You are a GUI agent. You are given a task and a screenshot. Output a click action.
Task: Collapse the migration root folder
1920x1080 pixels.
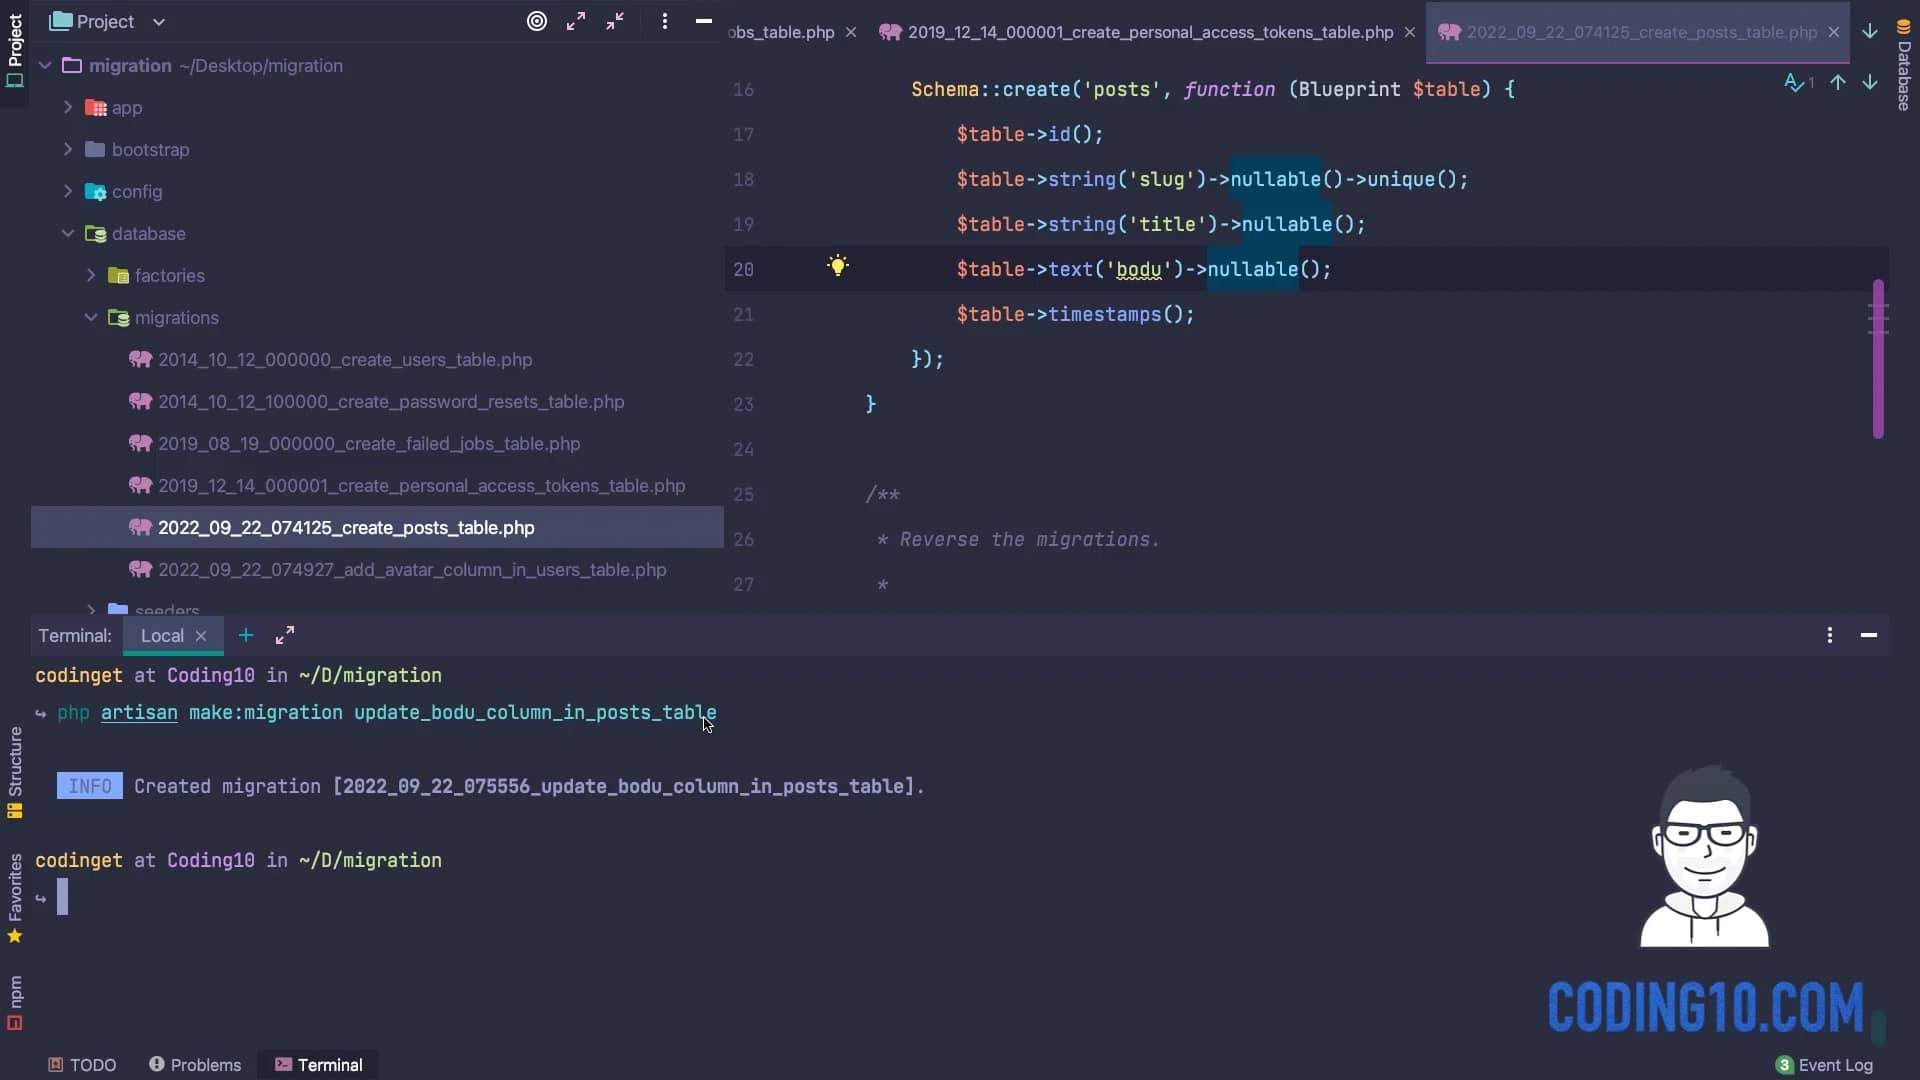(45, 66)
